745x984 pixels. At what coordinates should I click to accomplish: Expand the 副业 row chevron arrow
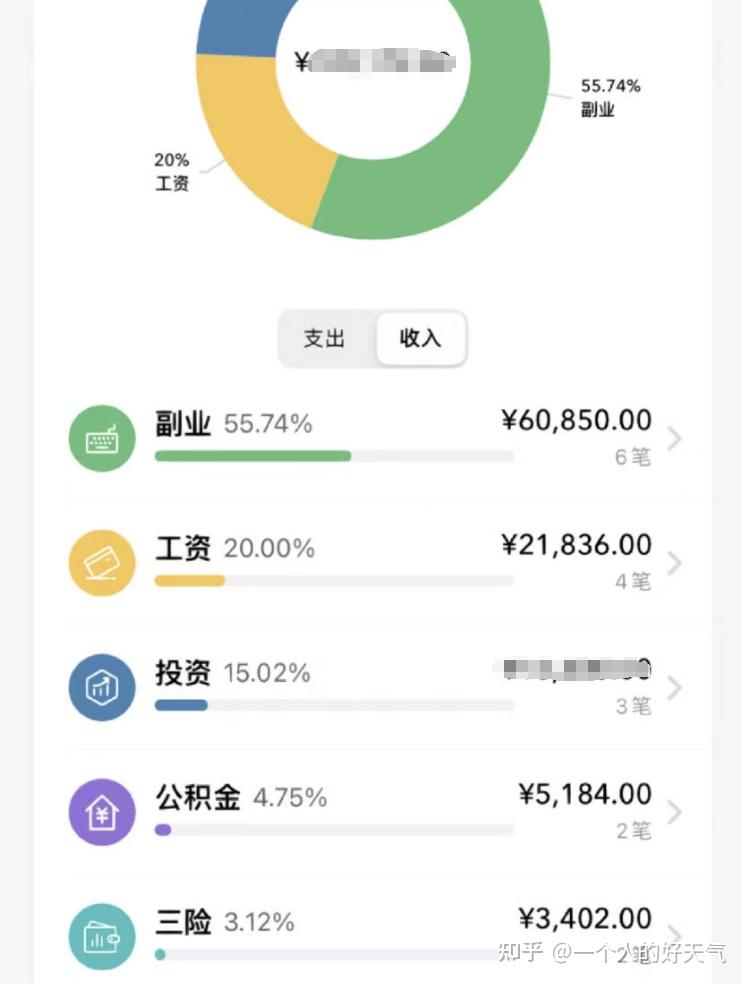coord(674,439)
